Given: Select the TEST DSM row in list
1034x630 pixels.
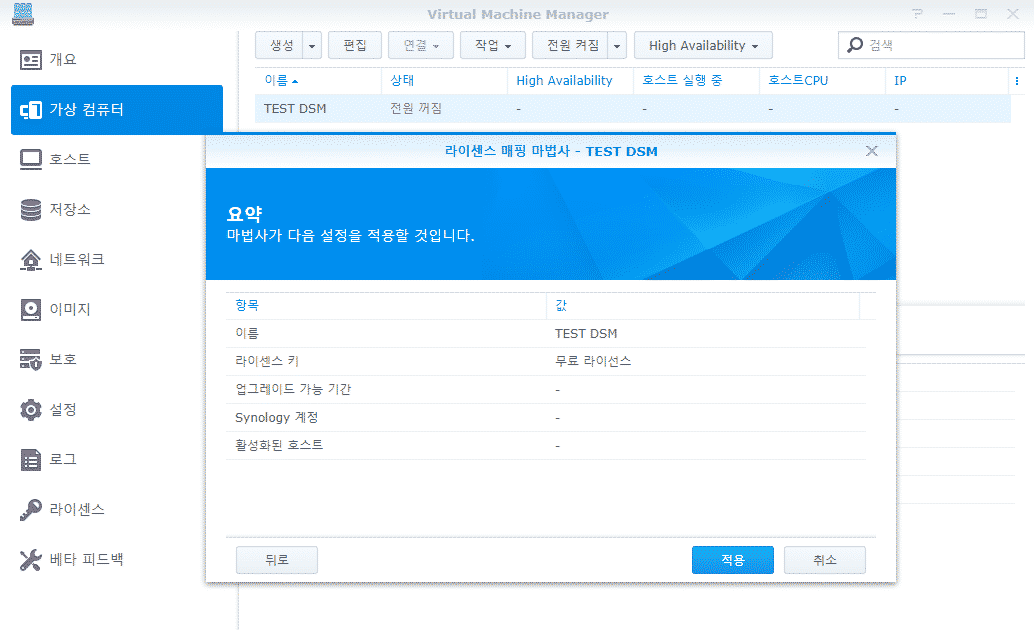Looking at the screenshot, I should click(x=633, y=109).
